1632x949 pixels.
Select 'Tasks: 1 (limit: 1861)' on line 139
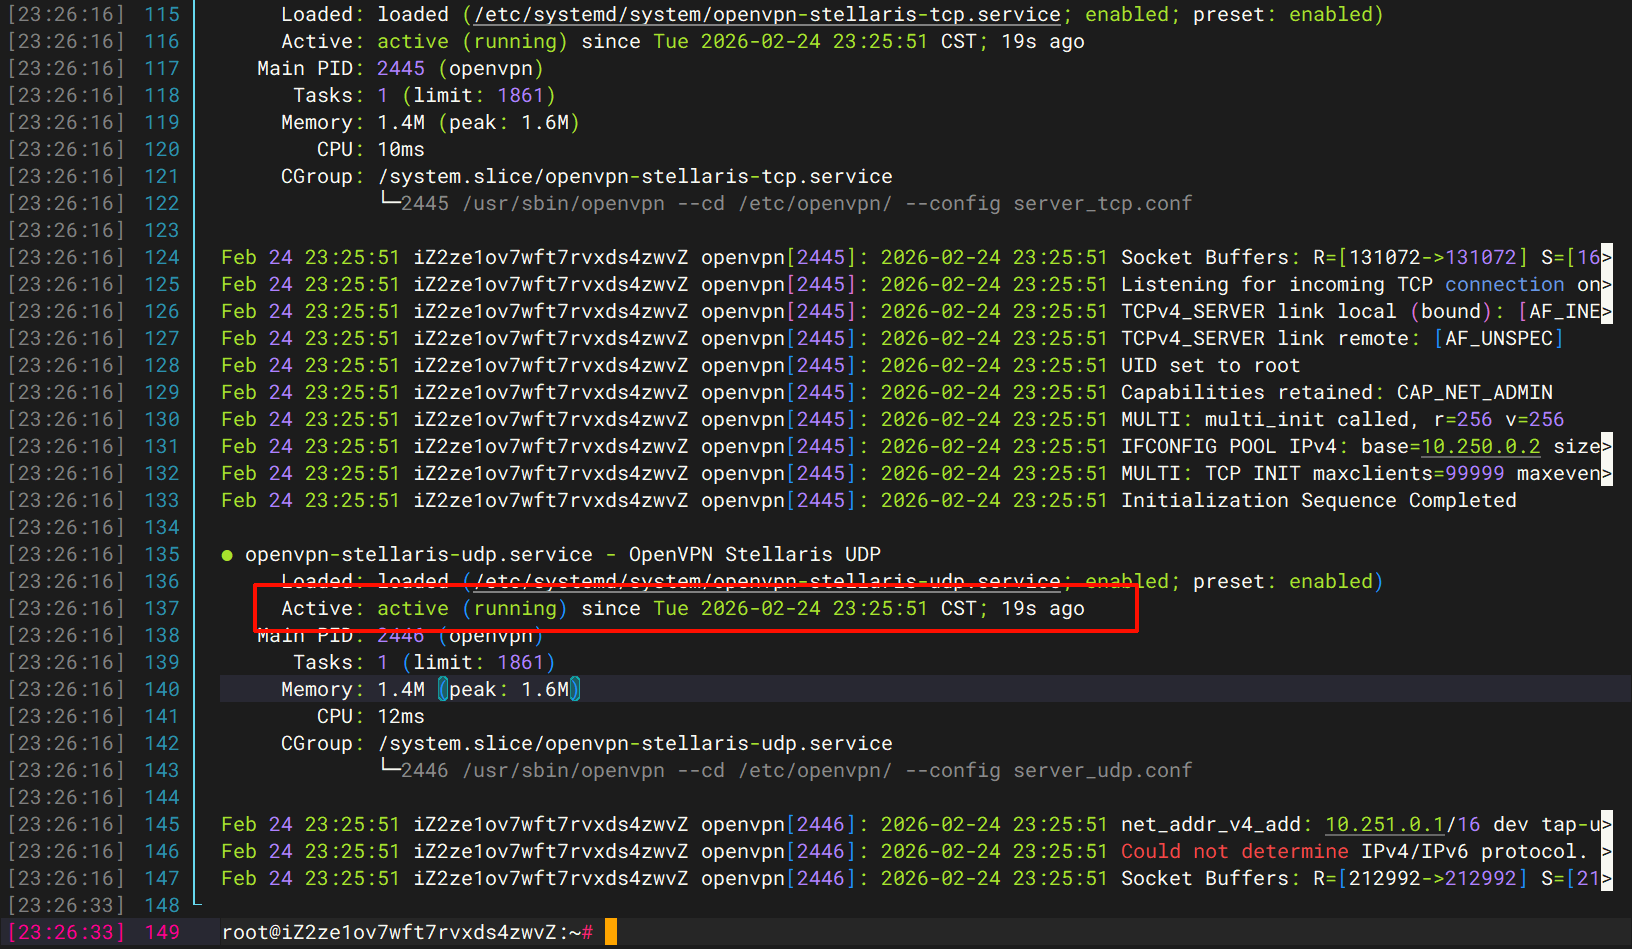pos(424,663)
